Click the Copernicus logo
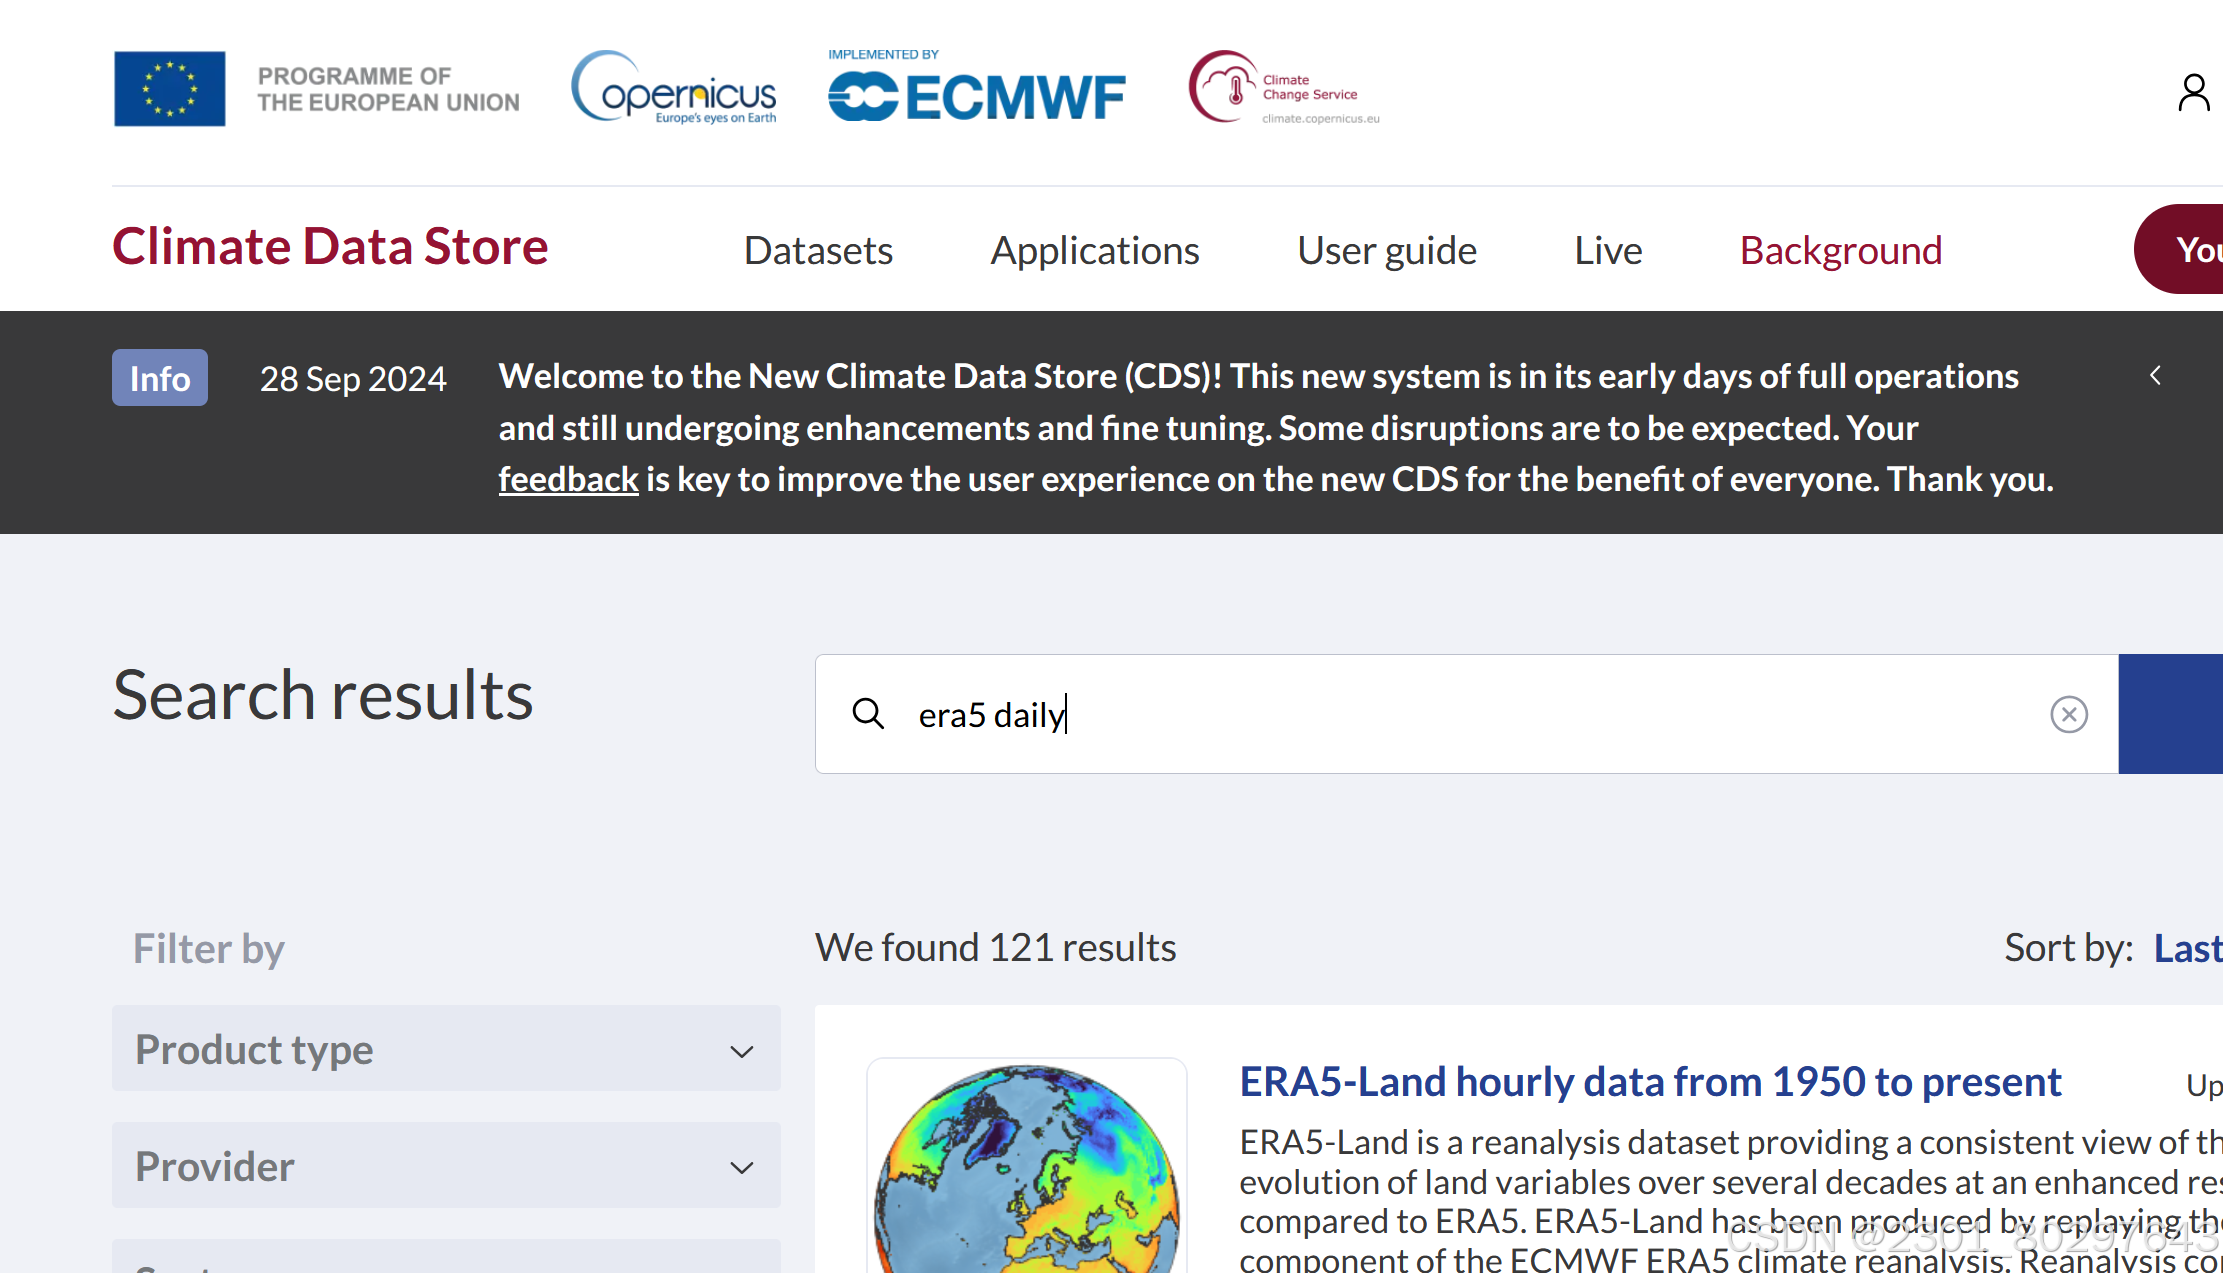Image resolution: width=2223 pixels, height=1273 pixels. click(x=674, y=90)
